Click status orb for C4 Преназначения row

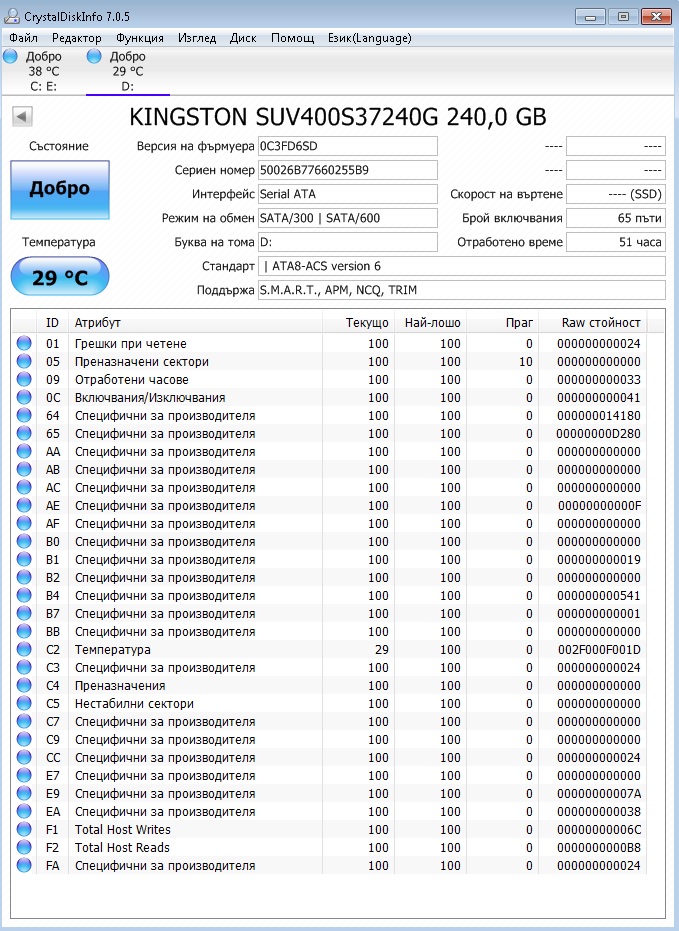click(x=24, y=685)
